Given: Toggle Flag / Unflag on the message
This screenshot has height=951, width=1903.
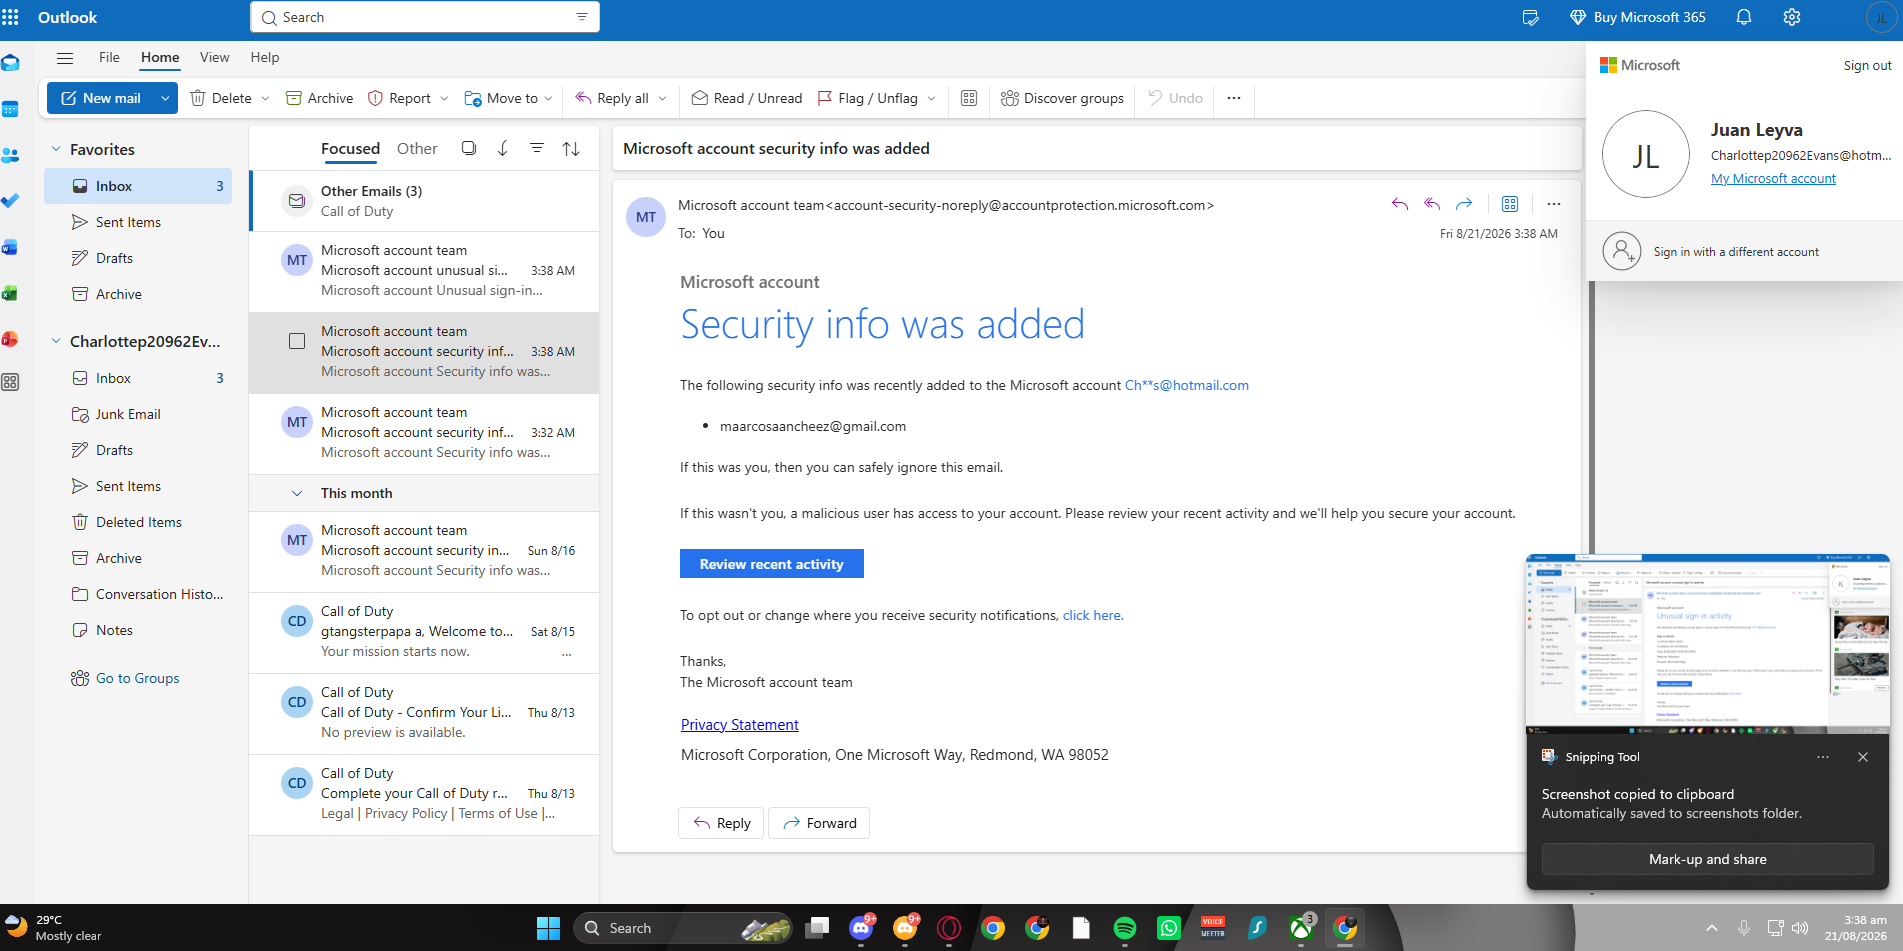Looking at the screenshot, I should tap(868, 98).
